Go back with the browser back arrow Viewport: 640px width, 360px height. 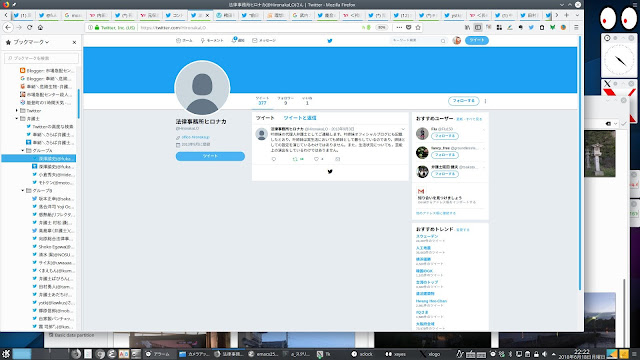(x=8, y=27)
